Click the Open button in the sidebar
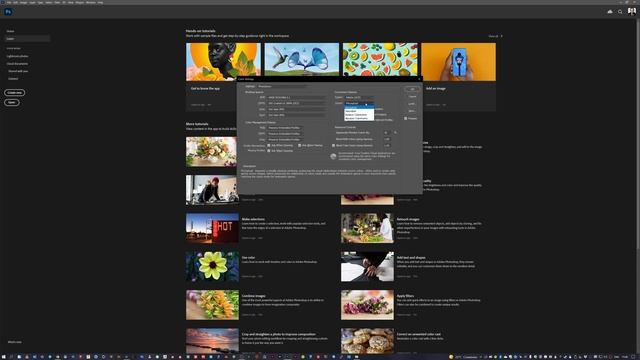The height and width of the screenshot is (360, 640). [x=12, y=102]
